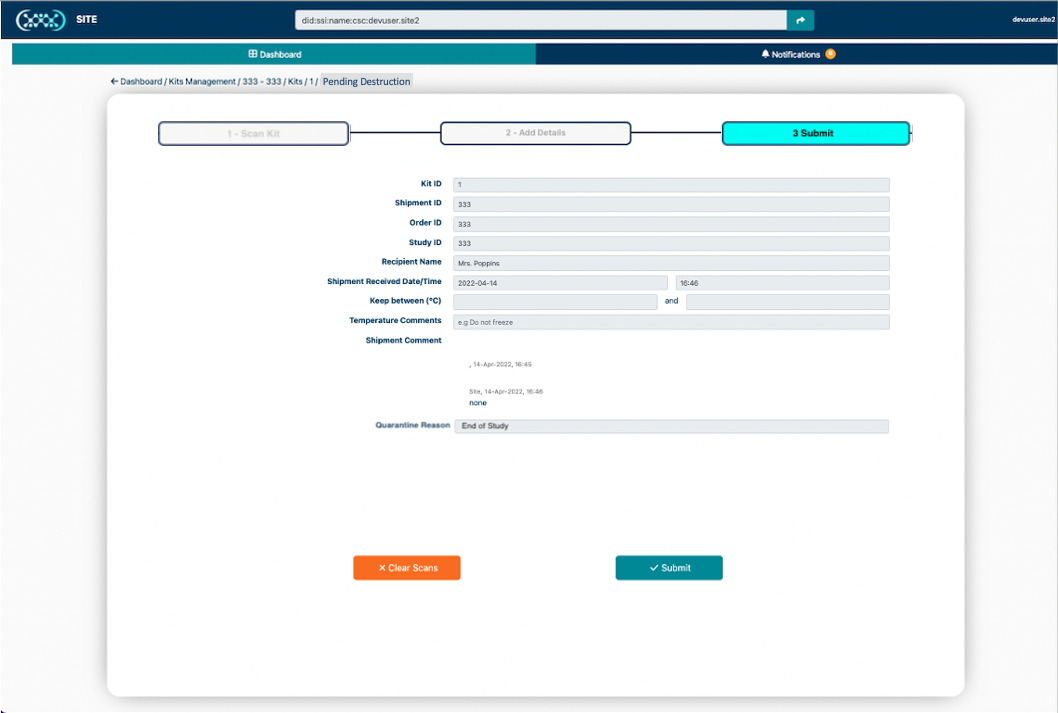
Task: Click the Order ID field
Action: coord(671,224)
